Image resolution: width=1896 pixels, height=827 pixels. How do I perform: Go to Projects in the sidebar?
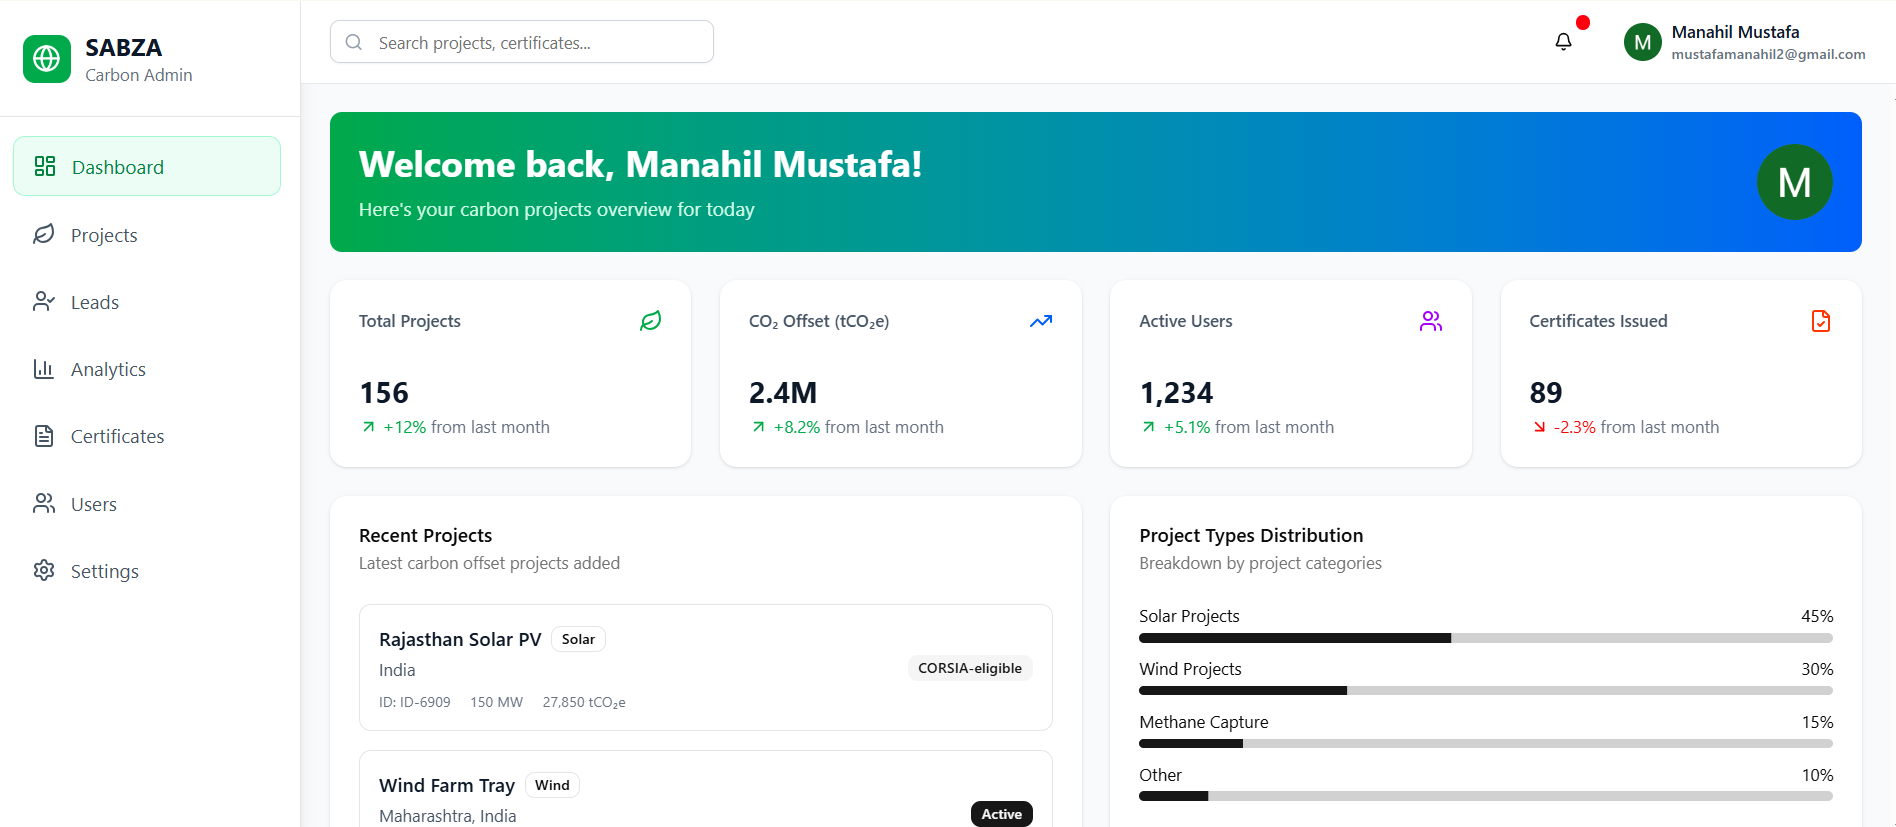click(104, 235)
